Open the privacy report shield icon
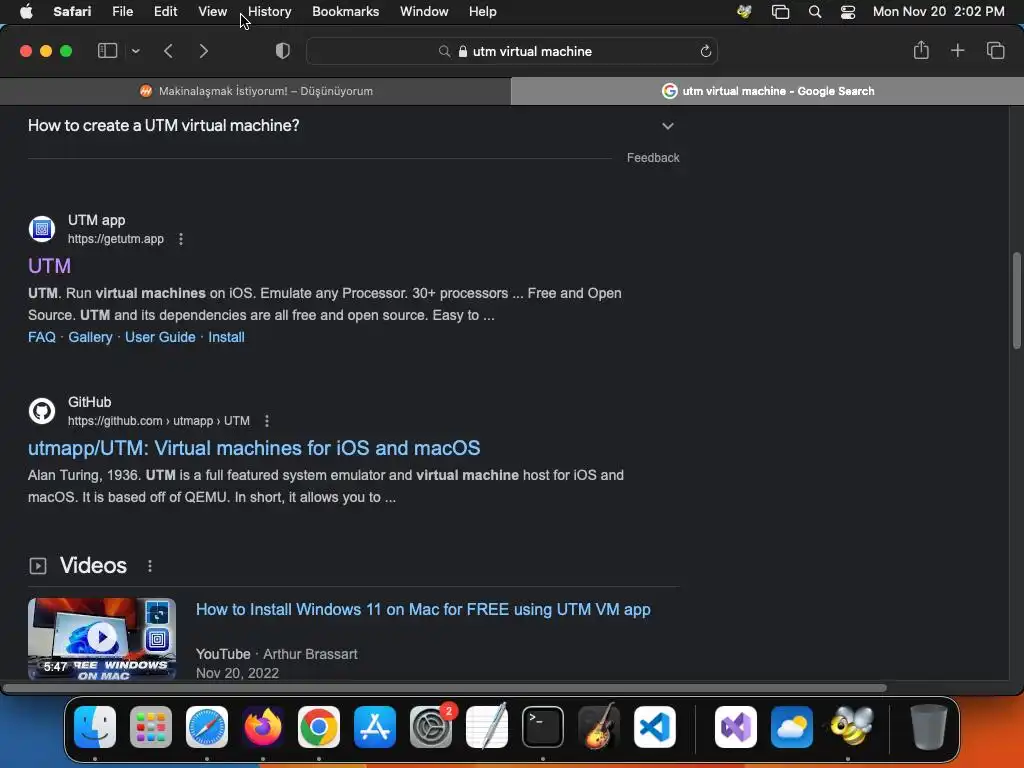 [283, 51]
